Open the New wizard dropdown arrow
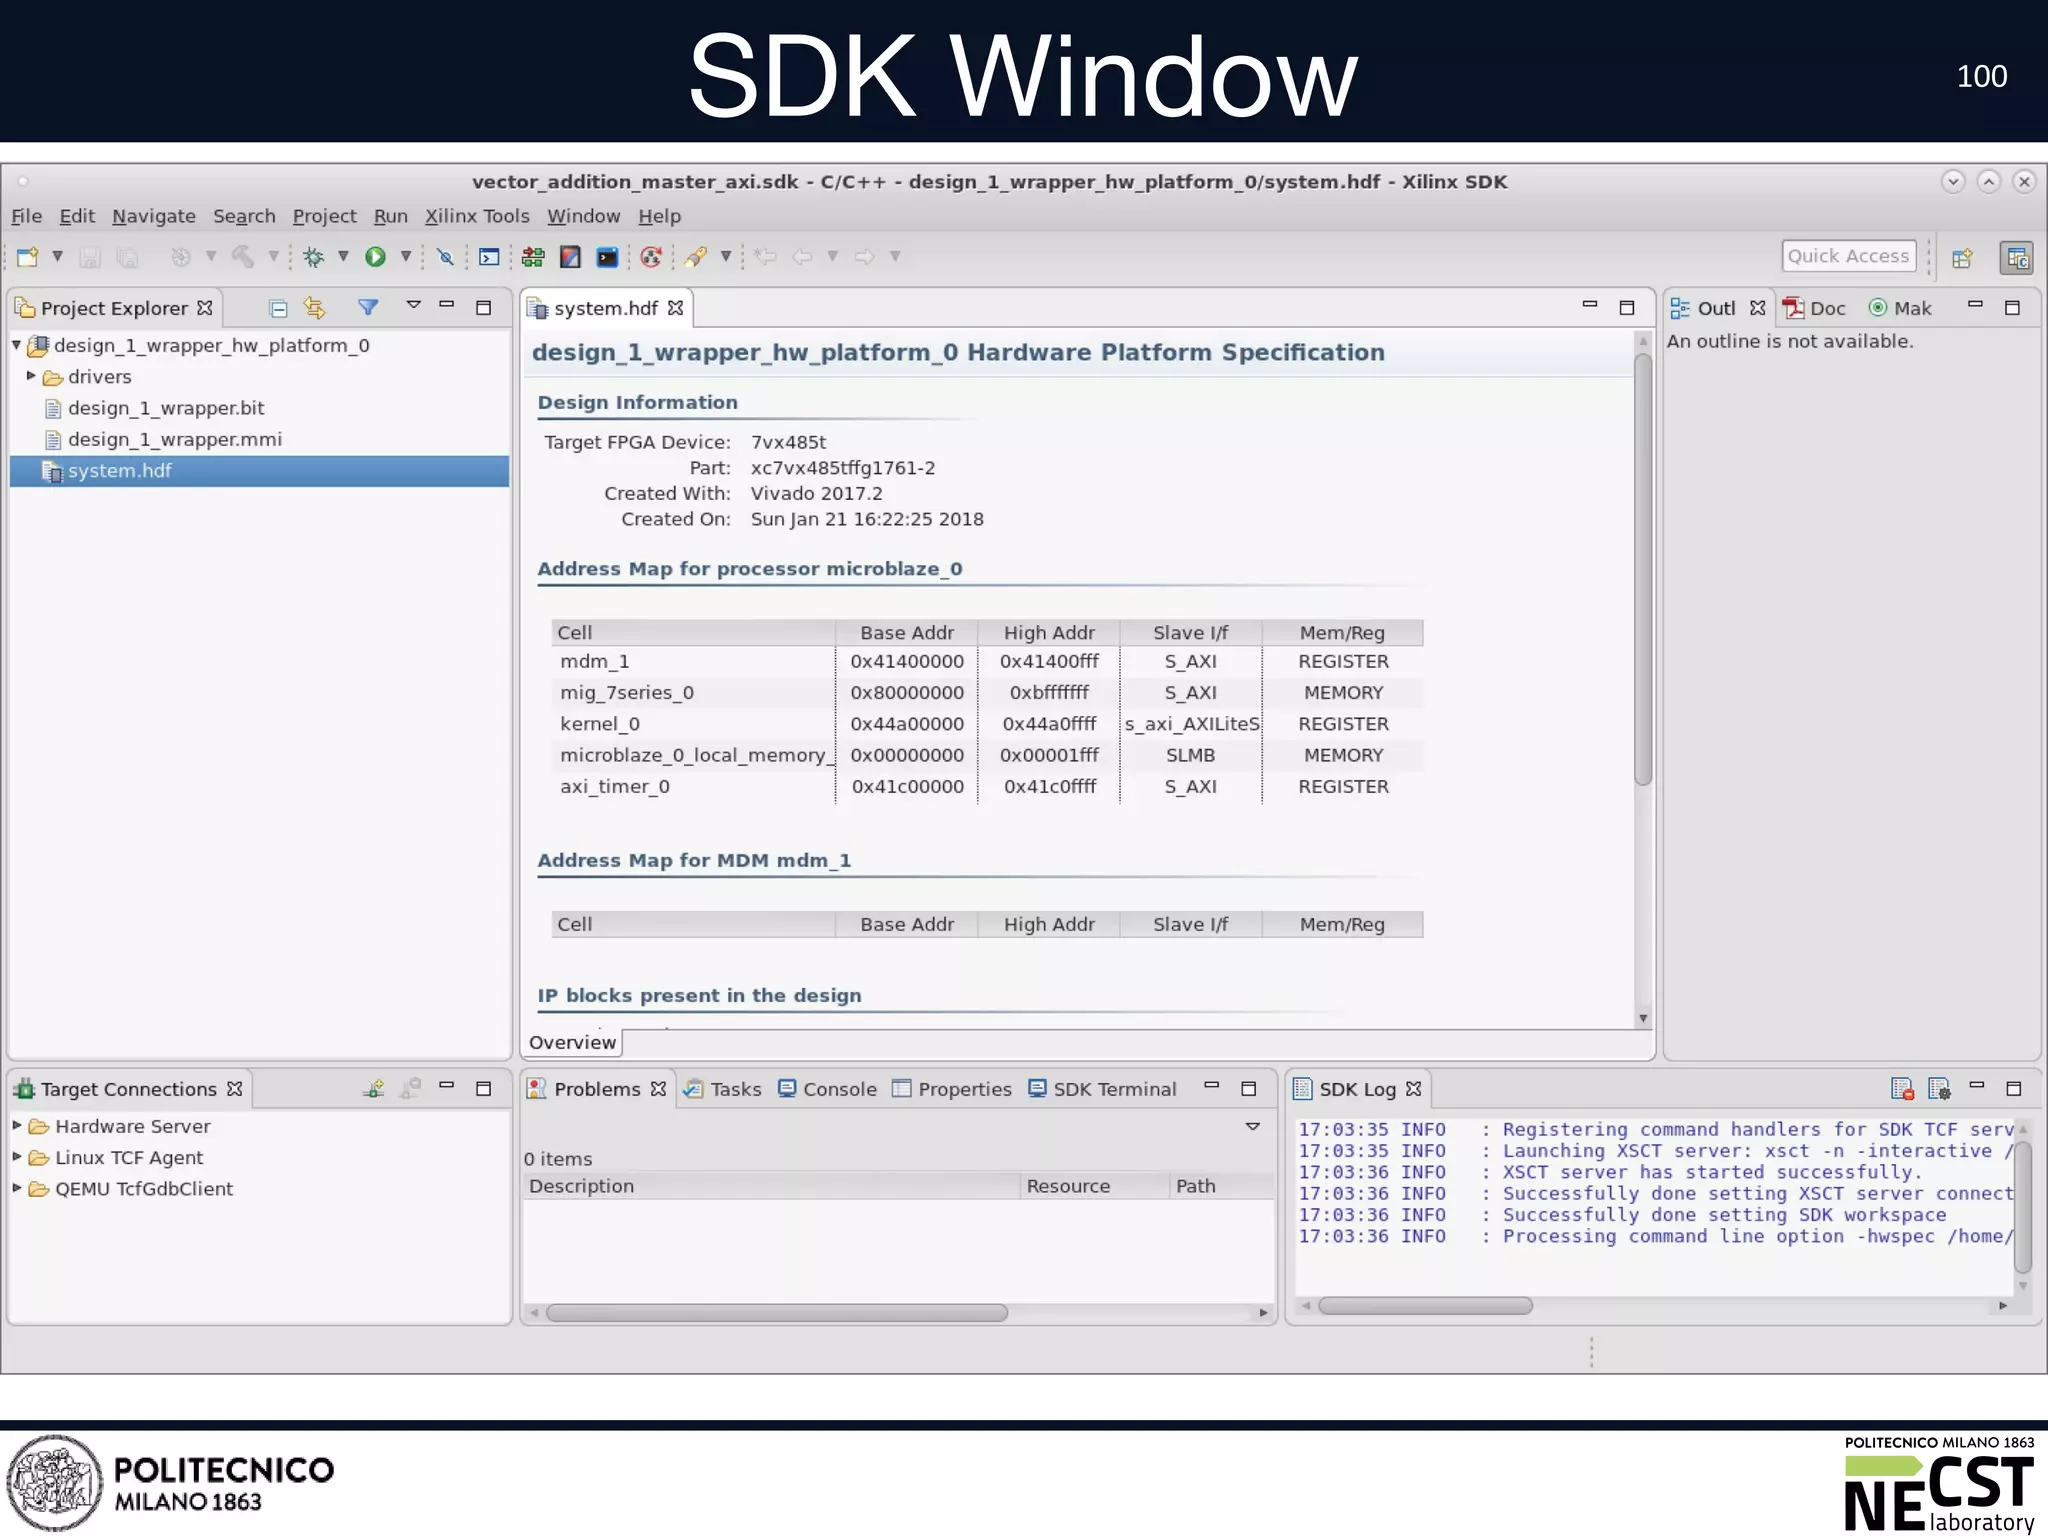Screen dimensions: 2048x1536 pyautogui.click(x=57, y=256)
